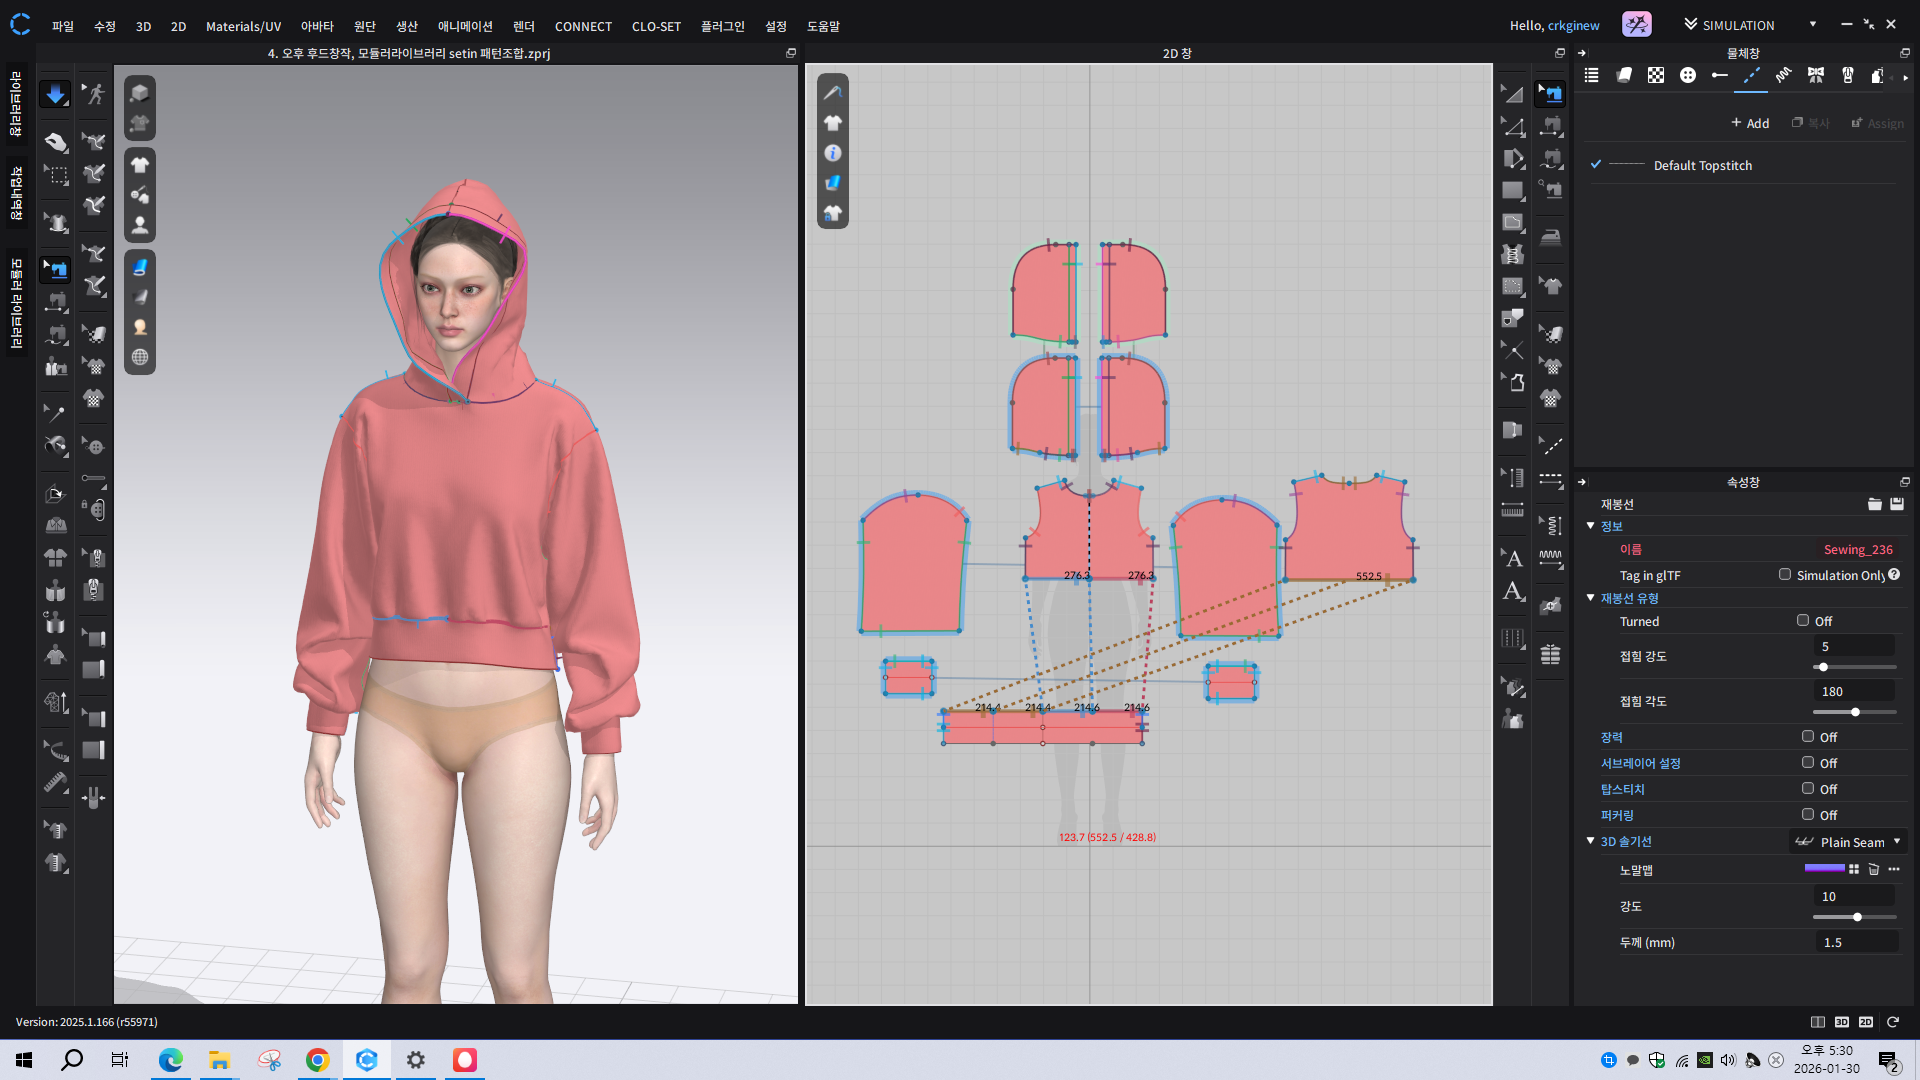Open the SIMULATION mode dropdown
Viewport: 1920px width, 1080px height.
click(1813, 25)
